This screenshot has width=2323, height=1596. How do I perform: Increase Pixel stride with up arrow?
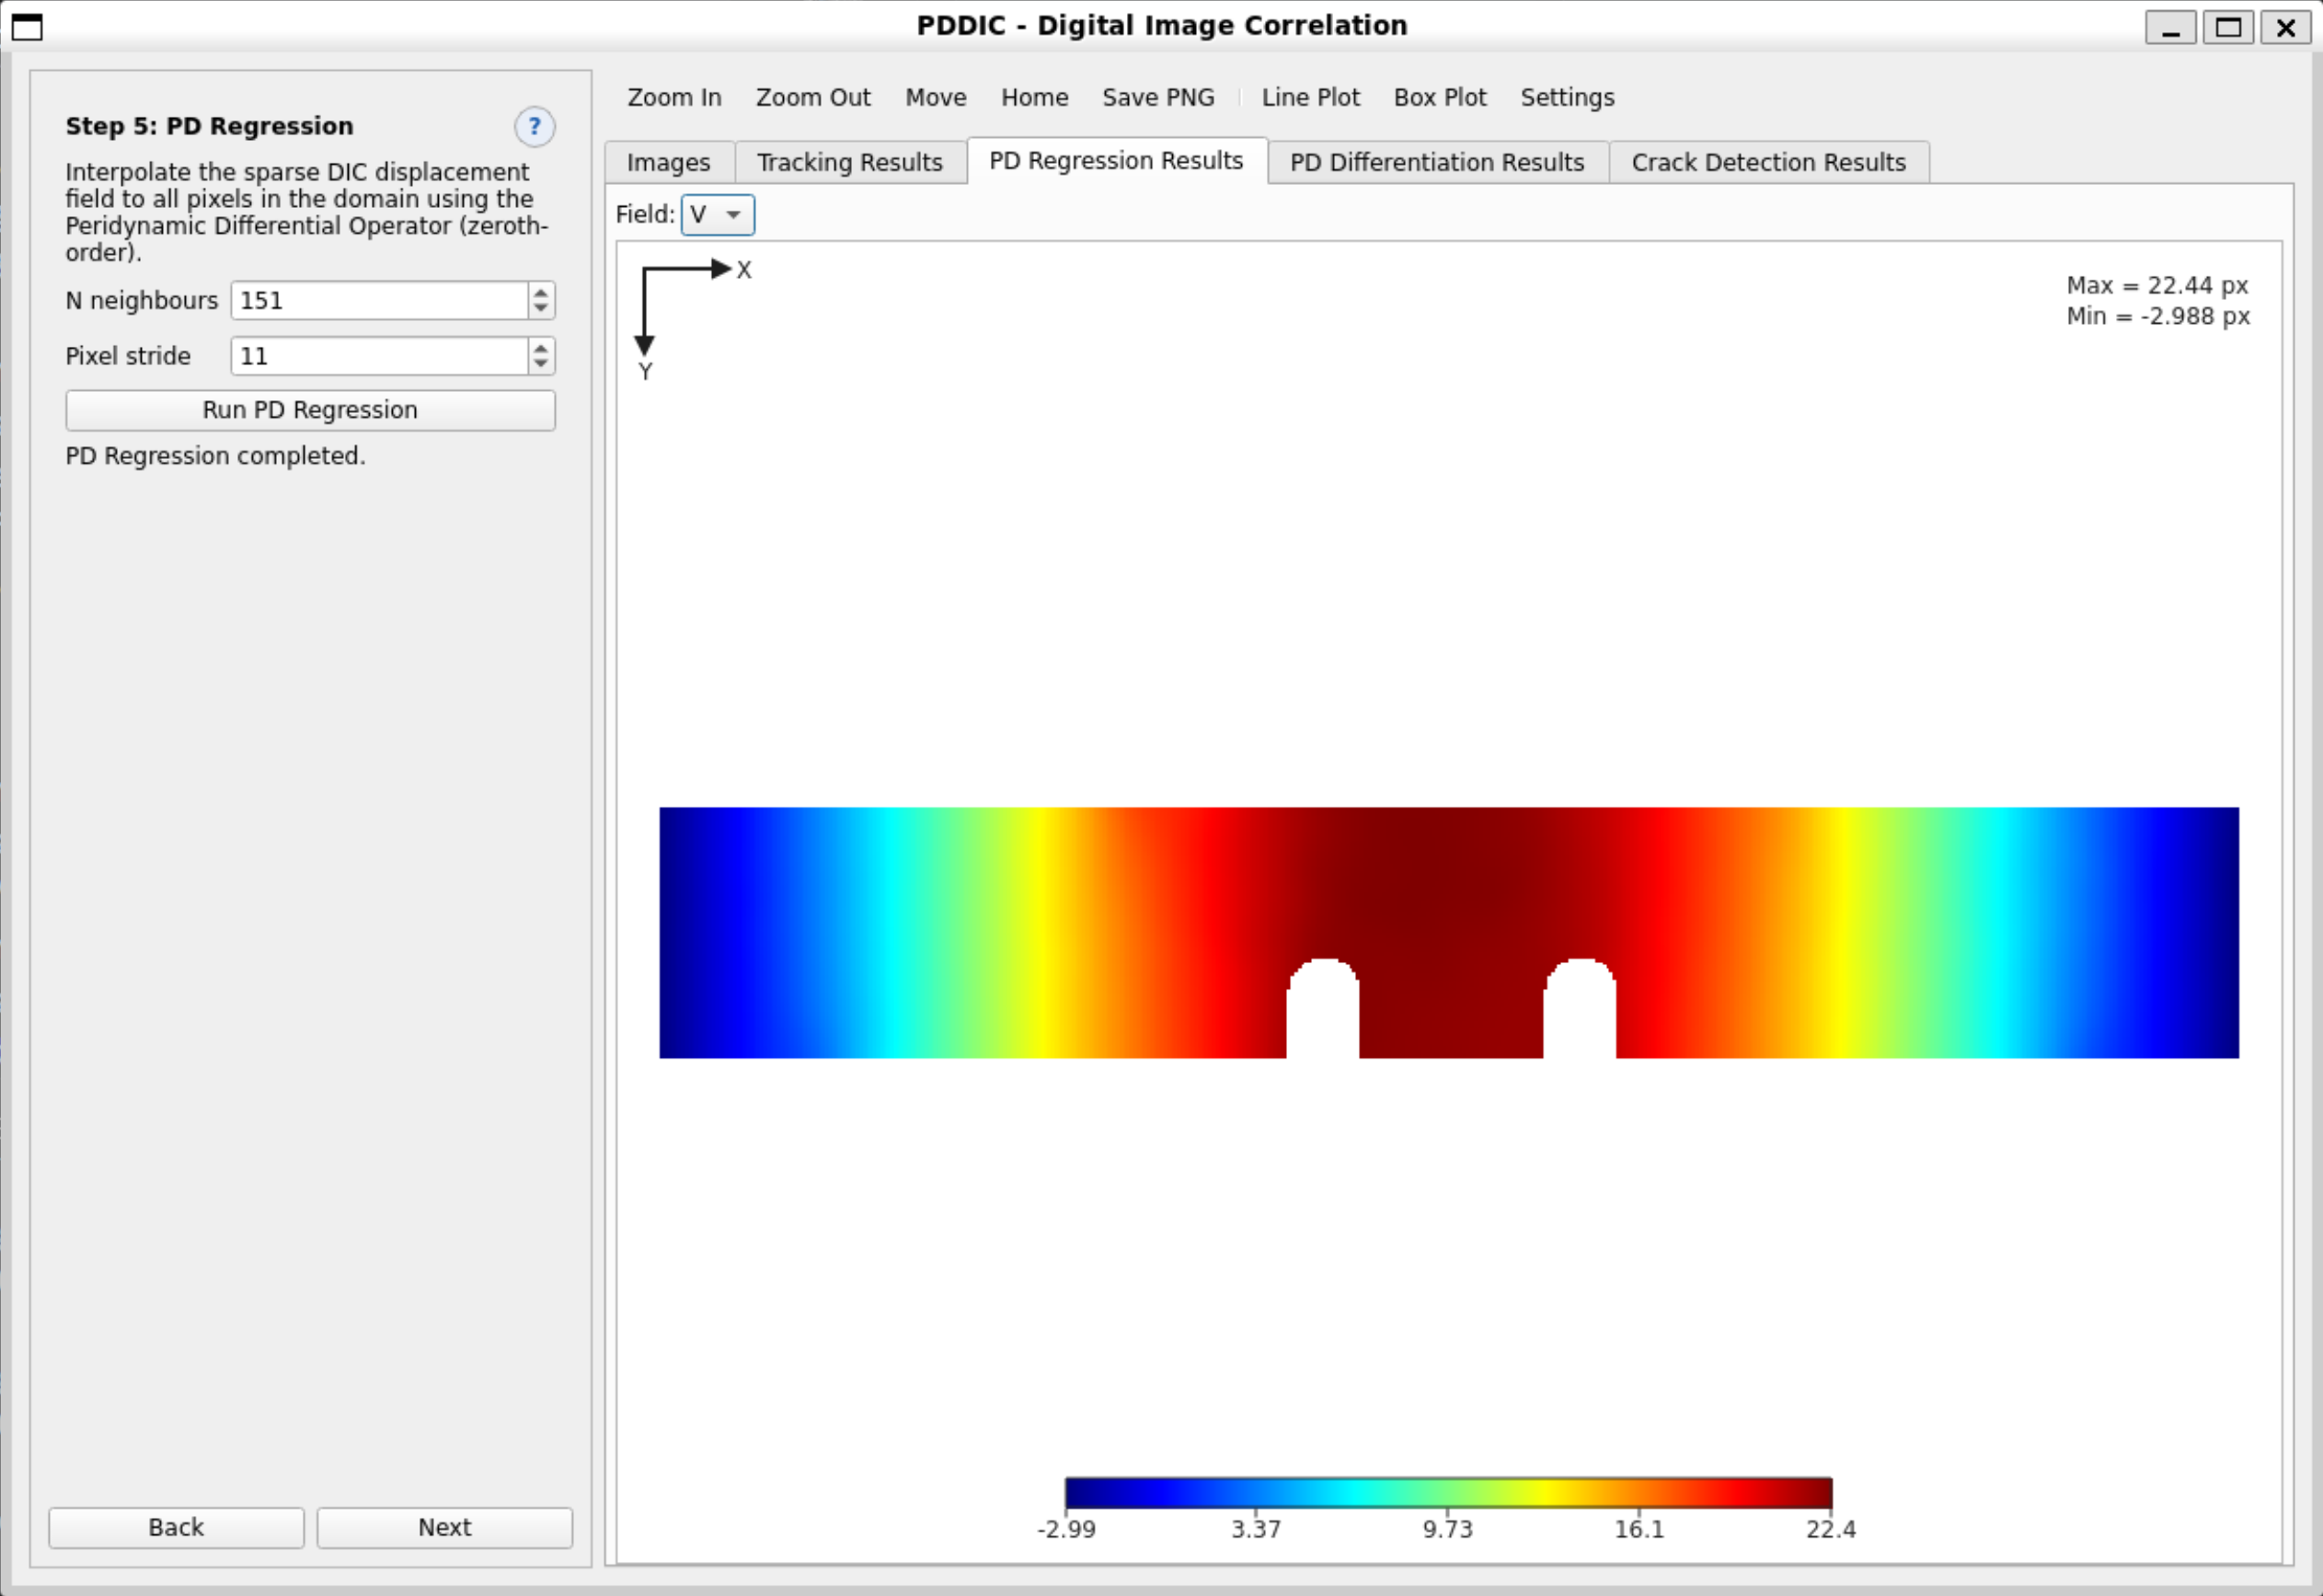coord(541,348)
